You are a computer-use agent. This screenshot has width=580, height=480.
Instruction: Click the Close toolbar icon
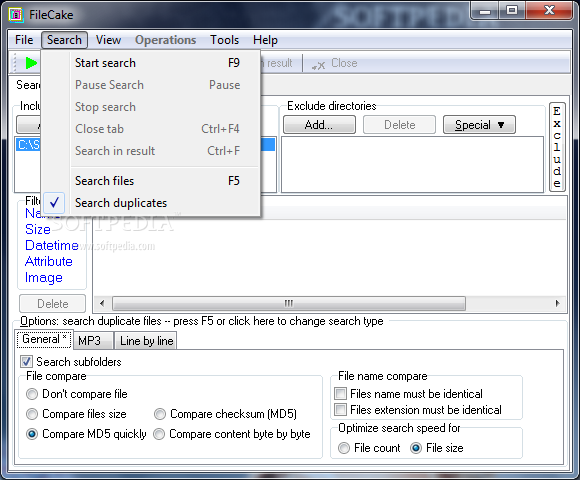pos(318,65)
